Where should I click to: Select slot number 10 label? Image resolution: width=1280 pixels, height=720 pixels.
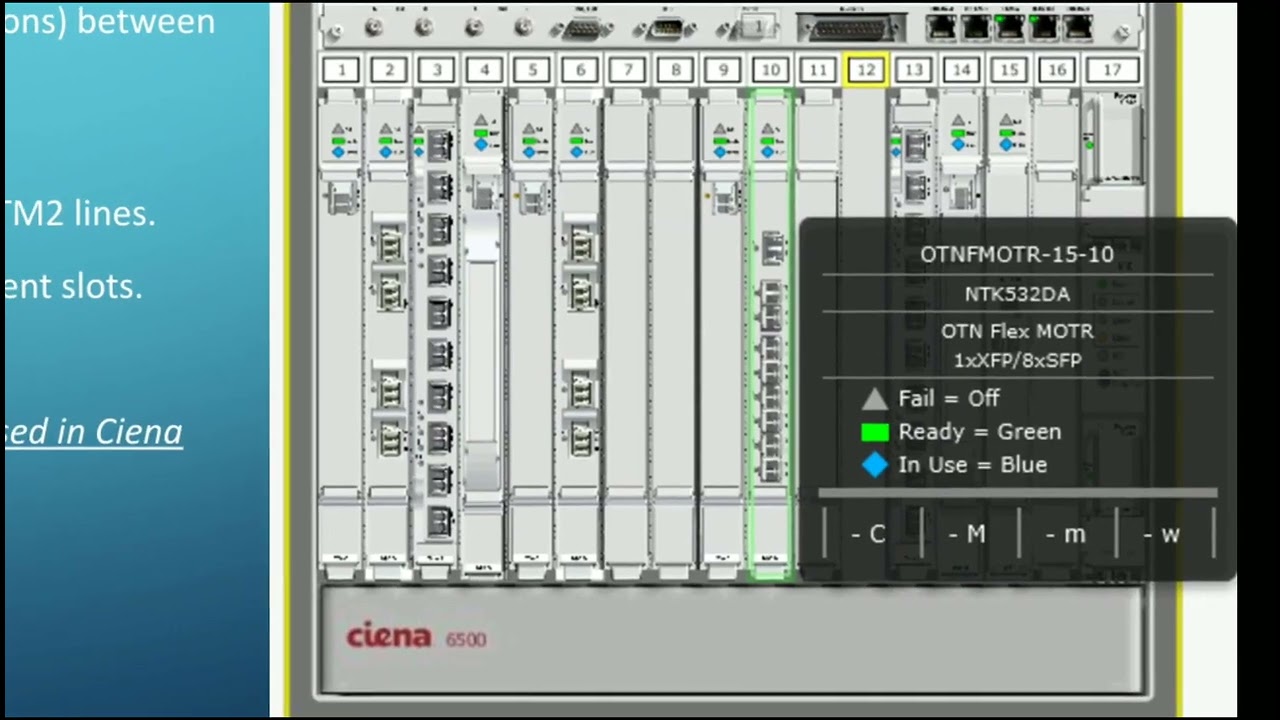point(770,70)
